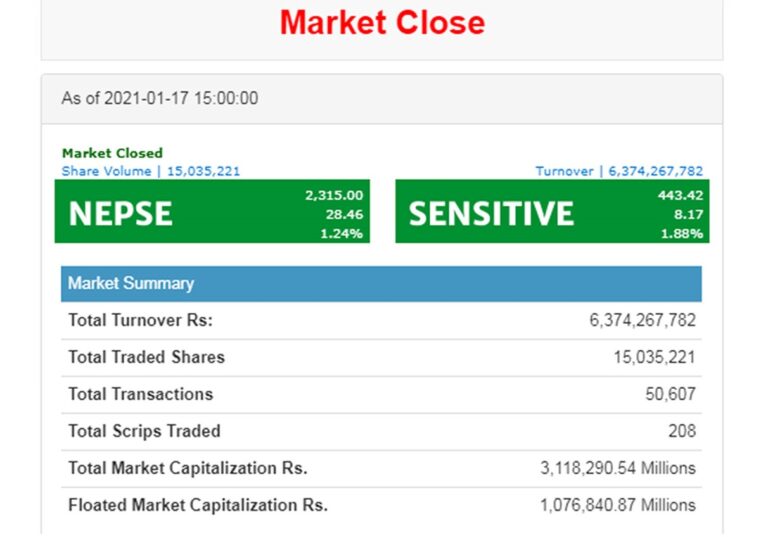Click the As of 2021-01-17 timestamp
Screen dimensions: 768x537
pyautogui.click(x=160, y=98)
